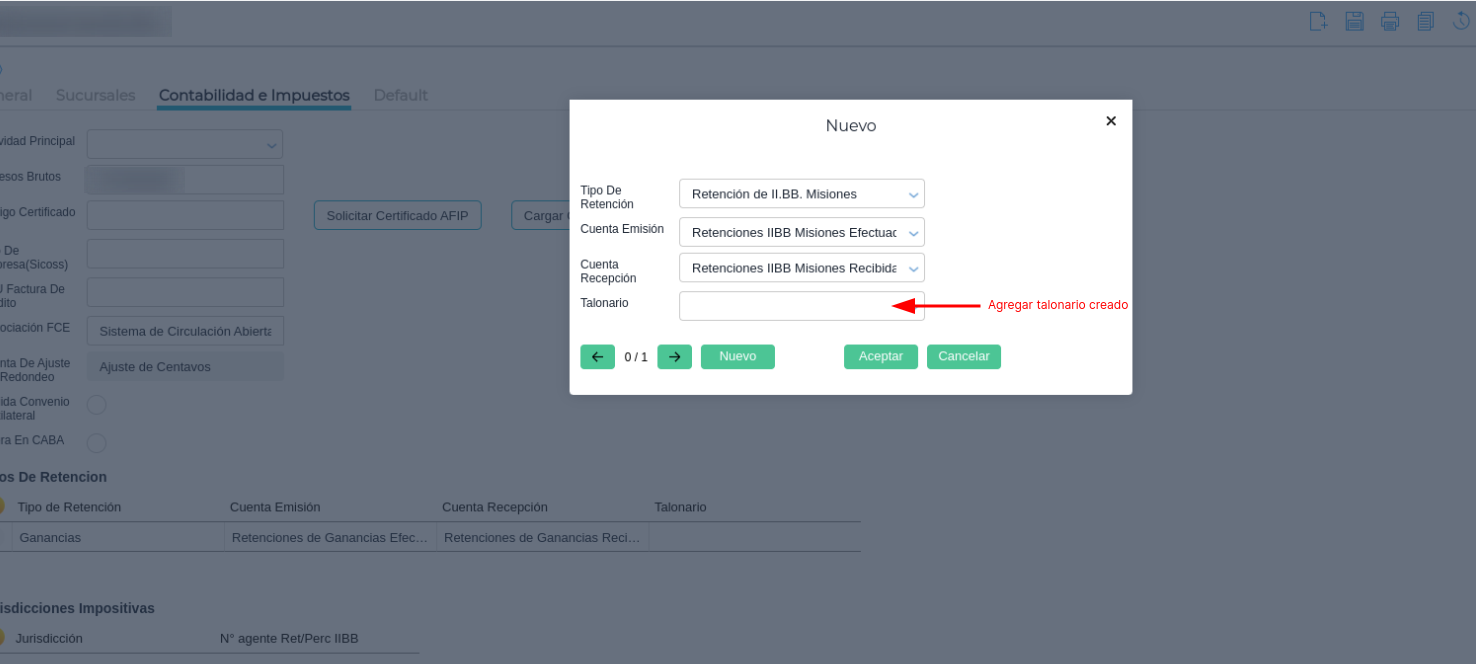Click the new document icon in top toolbar
Viewport: 1476px width, 664px height.
pos(1319,21)
